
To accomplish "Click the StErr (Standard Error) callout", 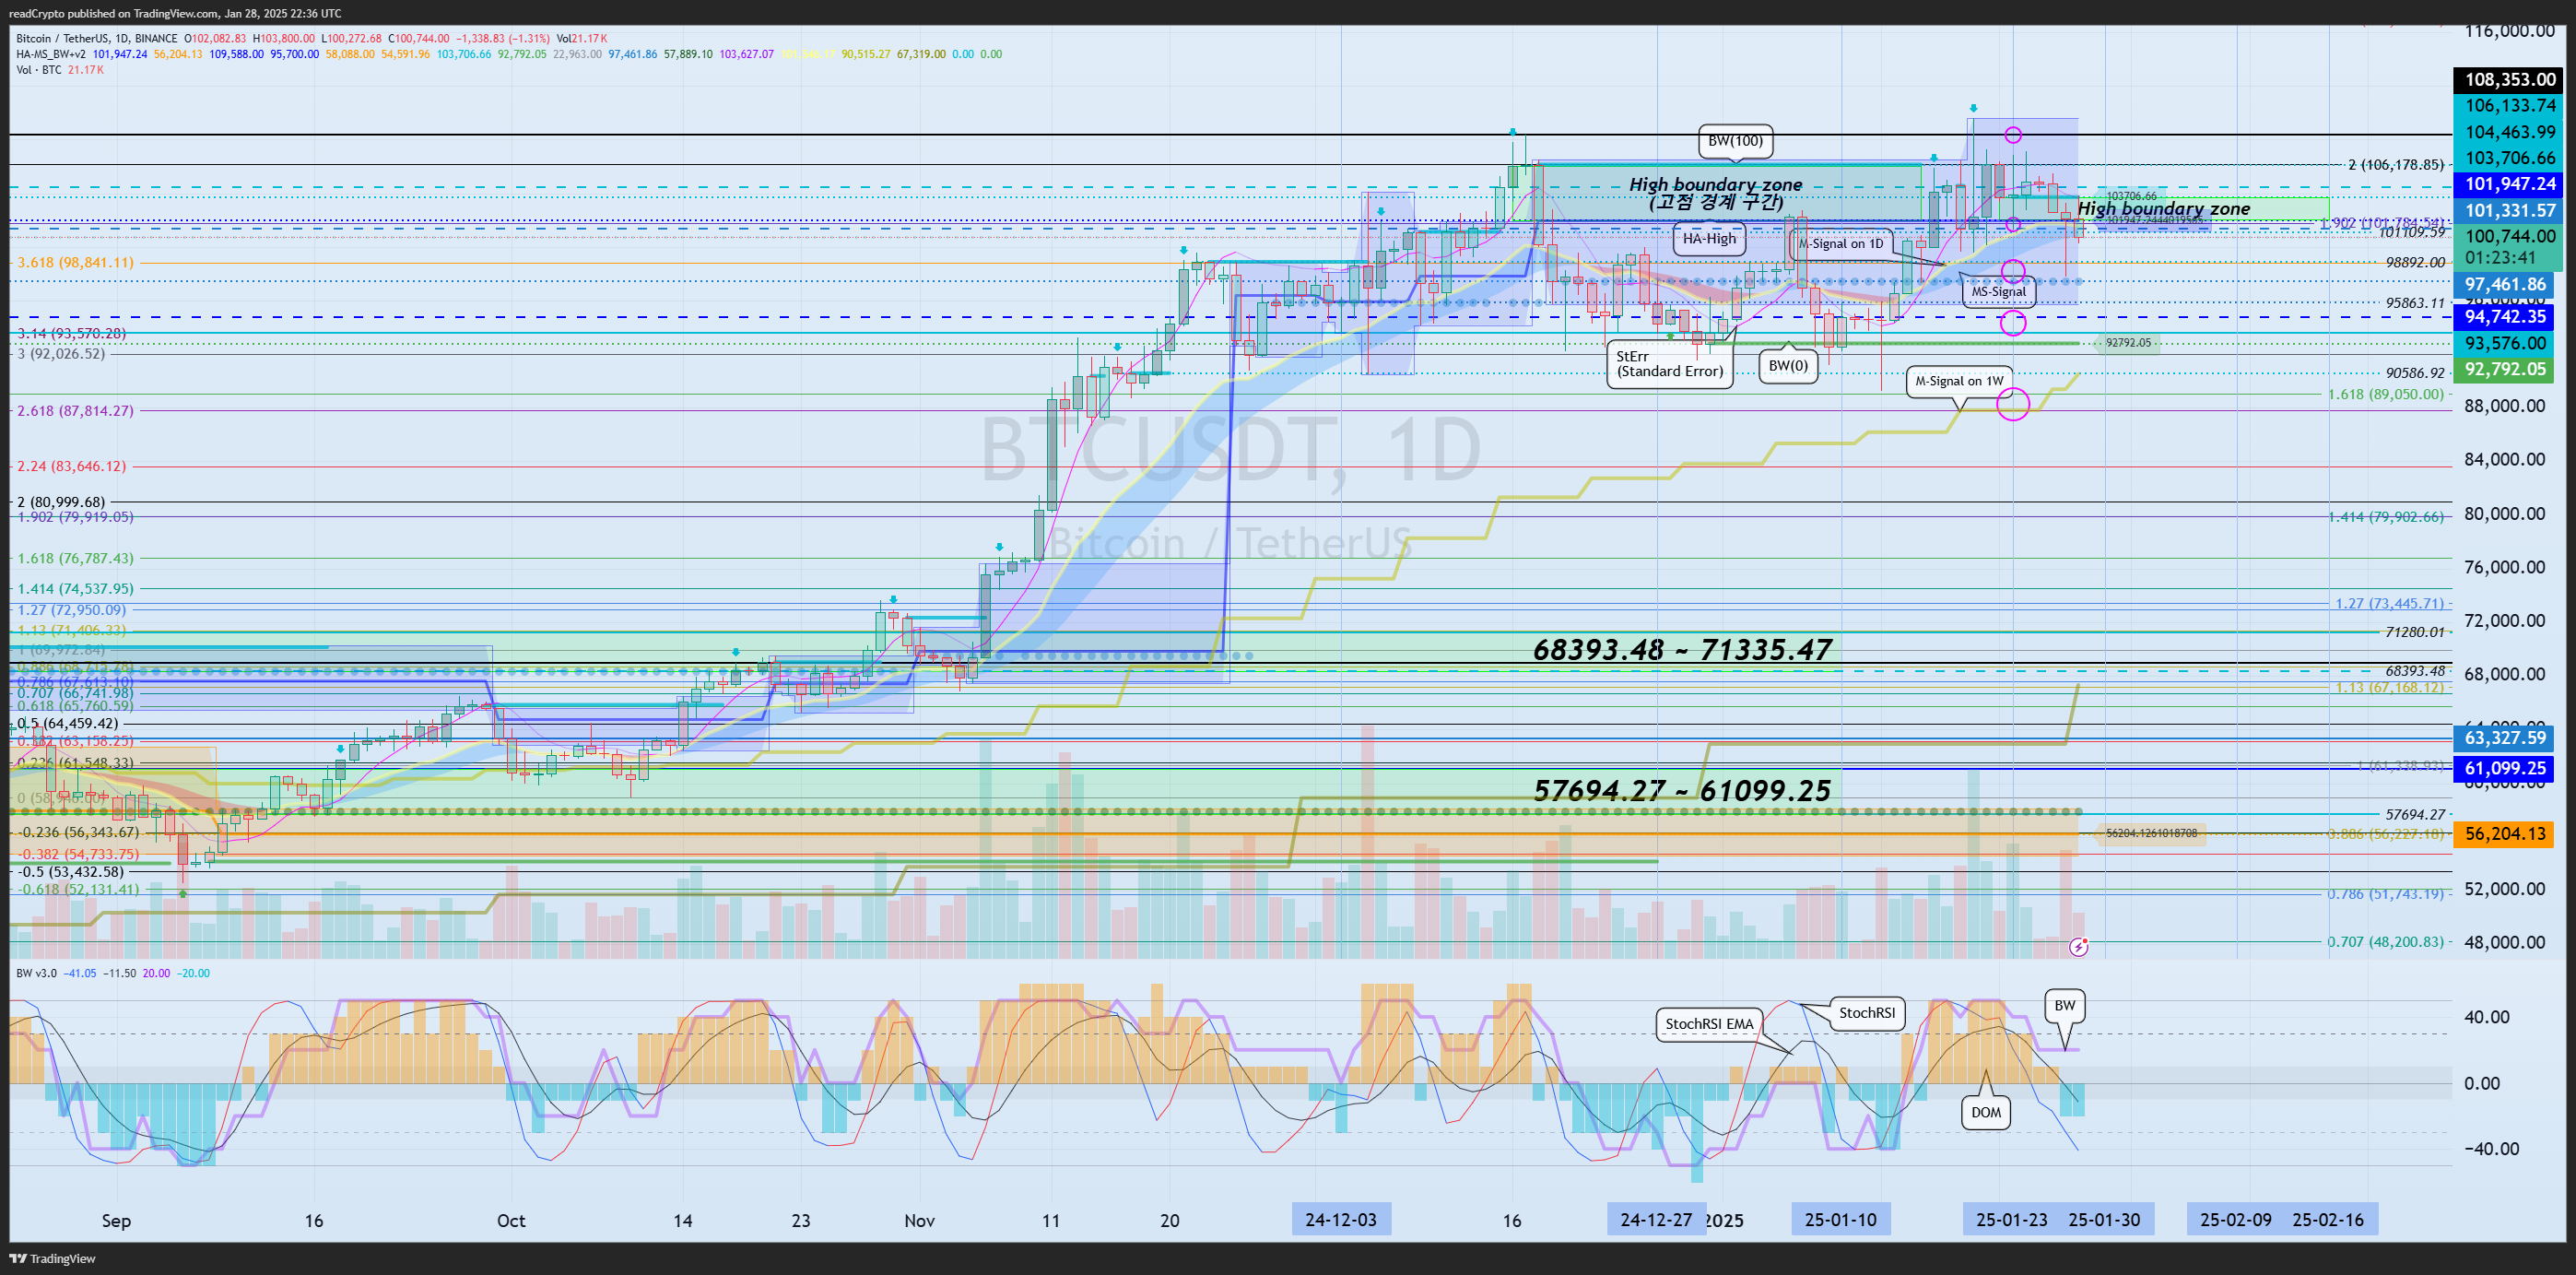I will (x=1669, y=364).
